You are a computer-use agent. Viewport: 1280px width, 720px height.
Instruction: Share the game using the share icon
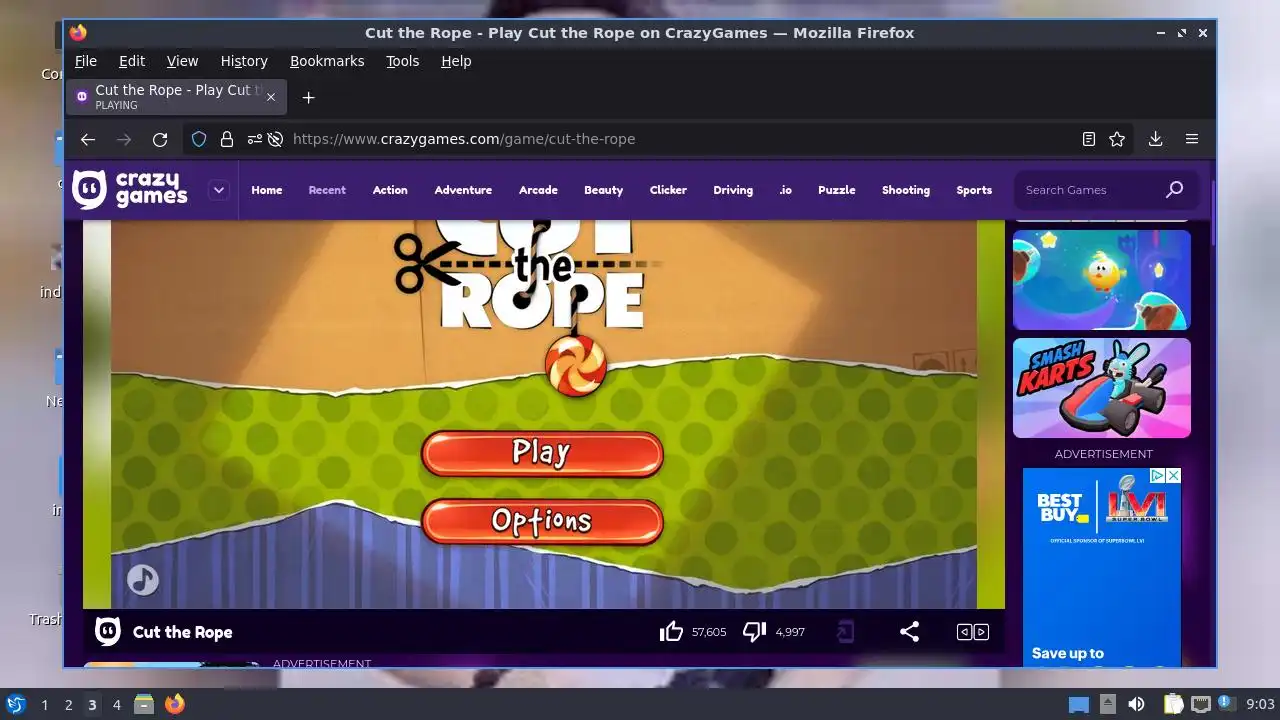point(909,632)
